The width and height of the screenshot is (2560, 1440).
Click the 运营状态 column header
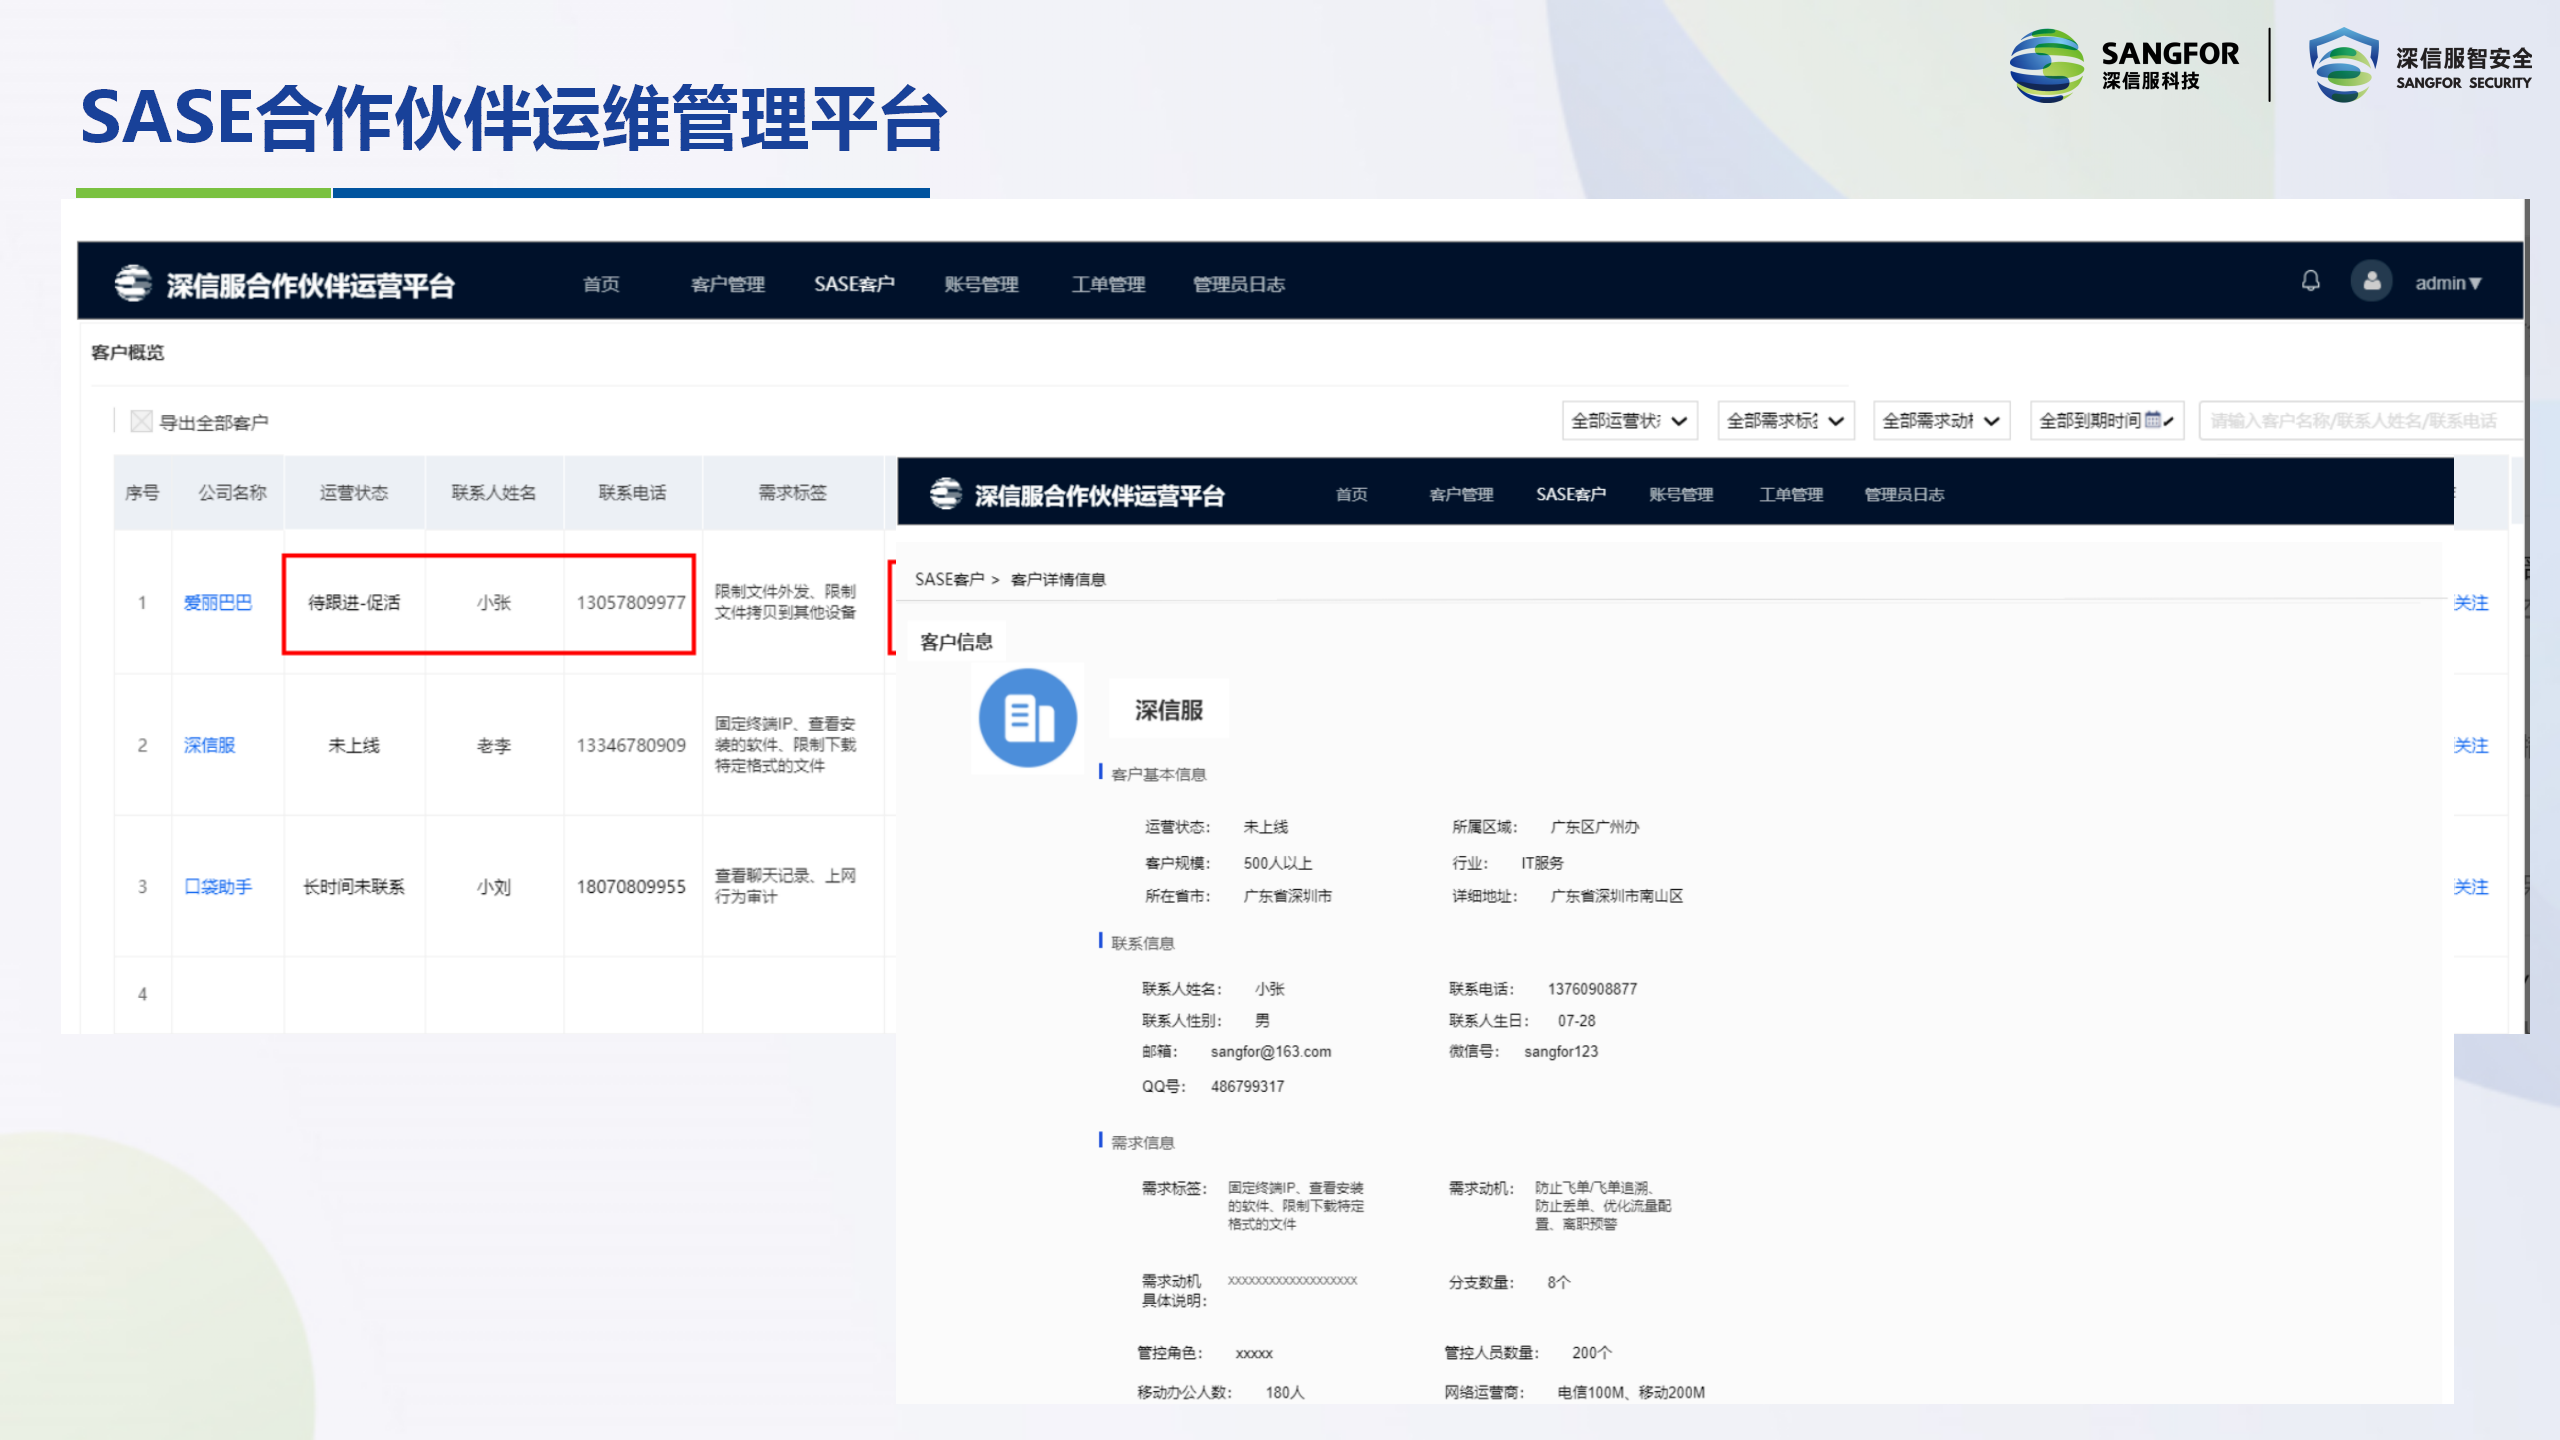coord(354,492)
